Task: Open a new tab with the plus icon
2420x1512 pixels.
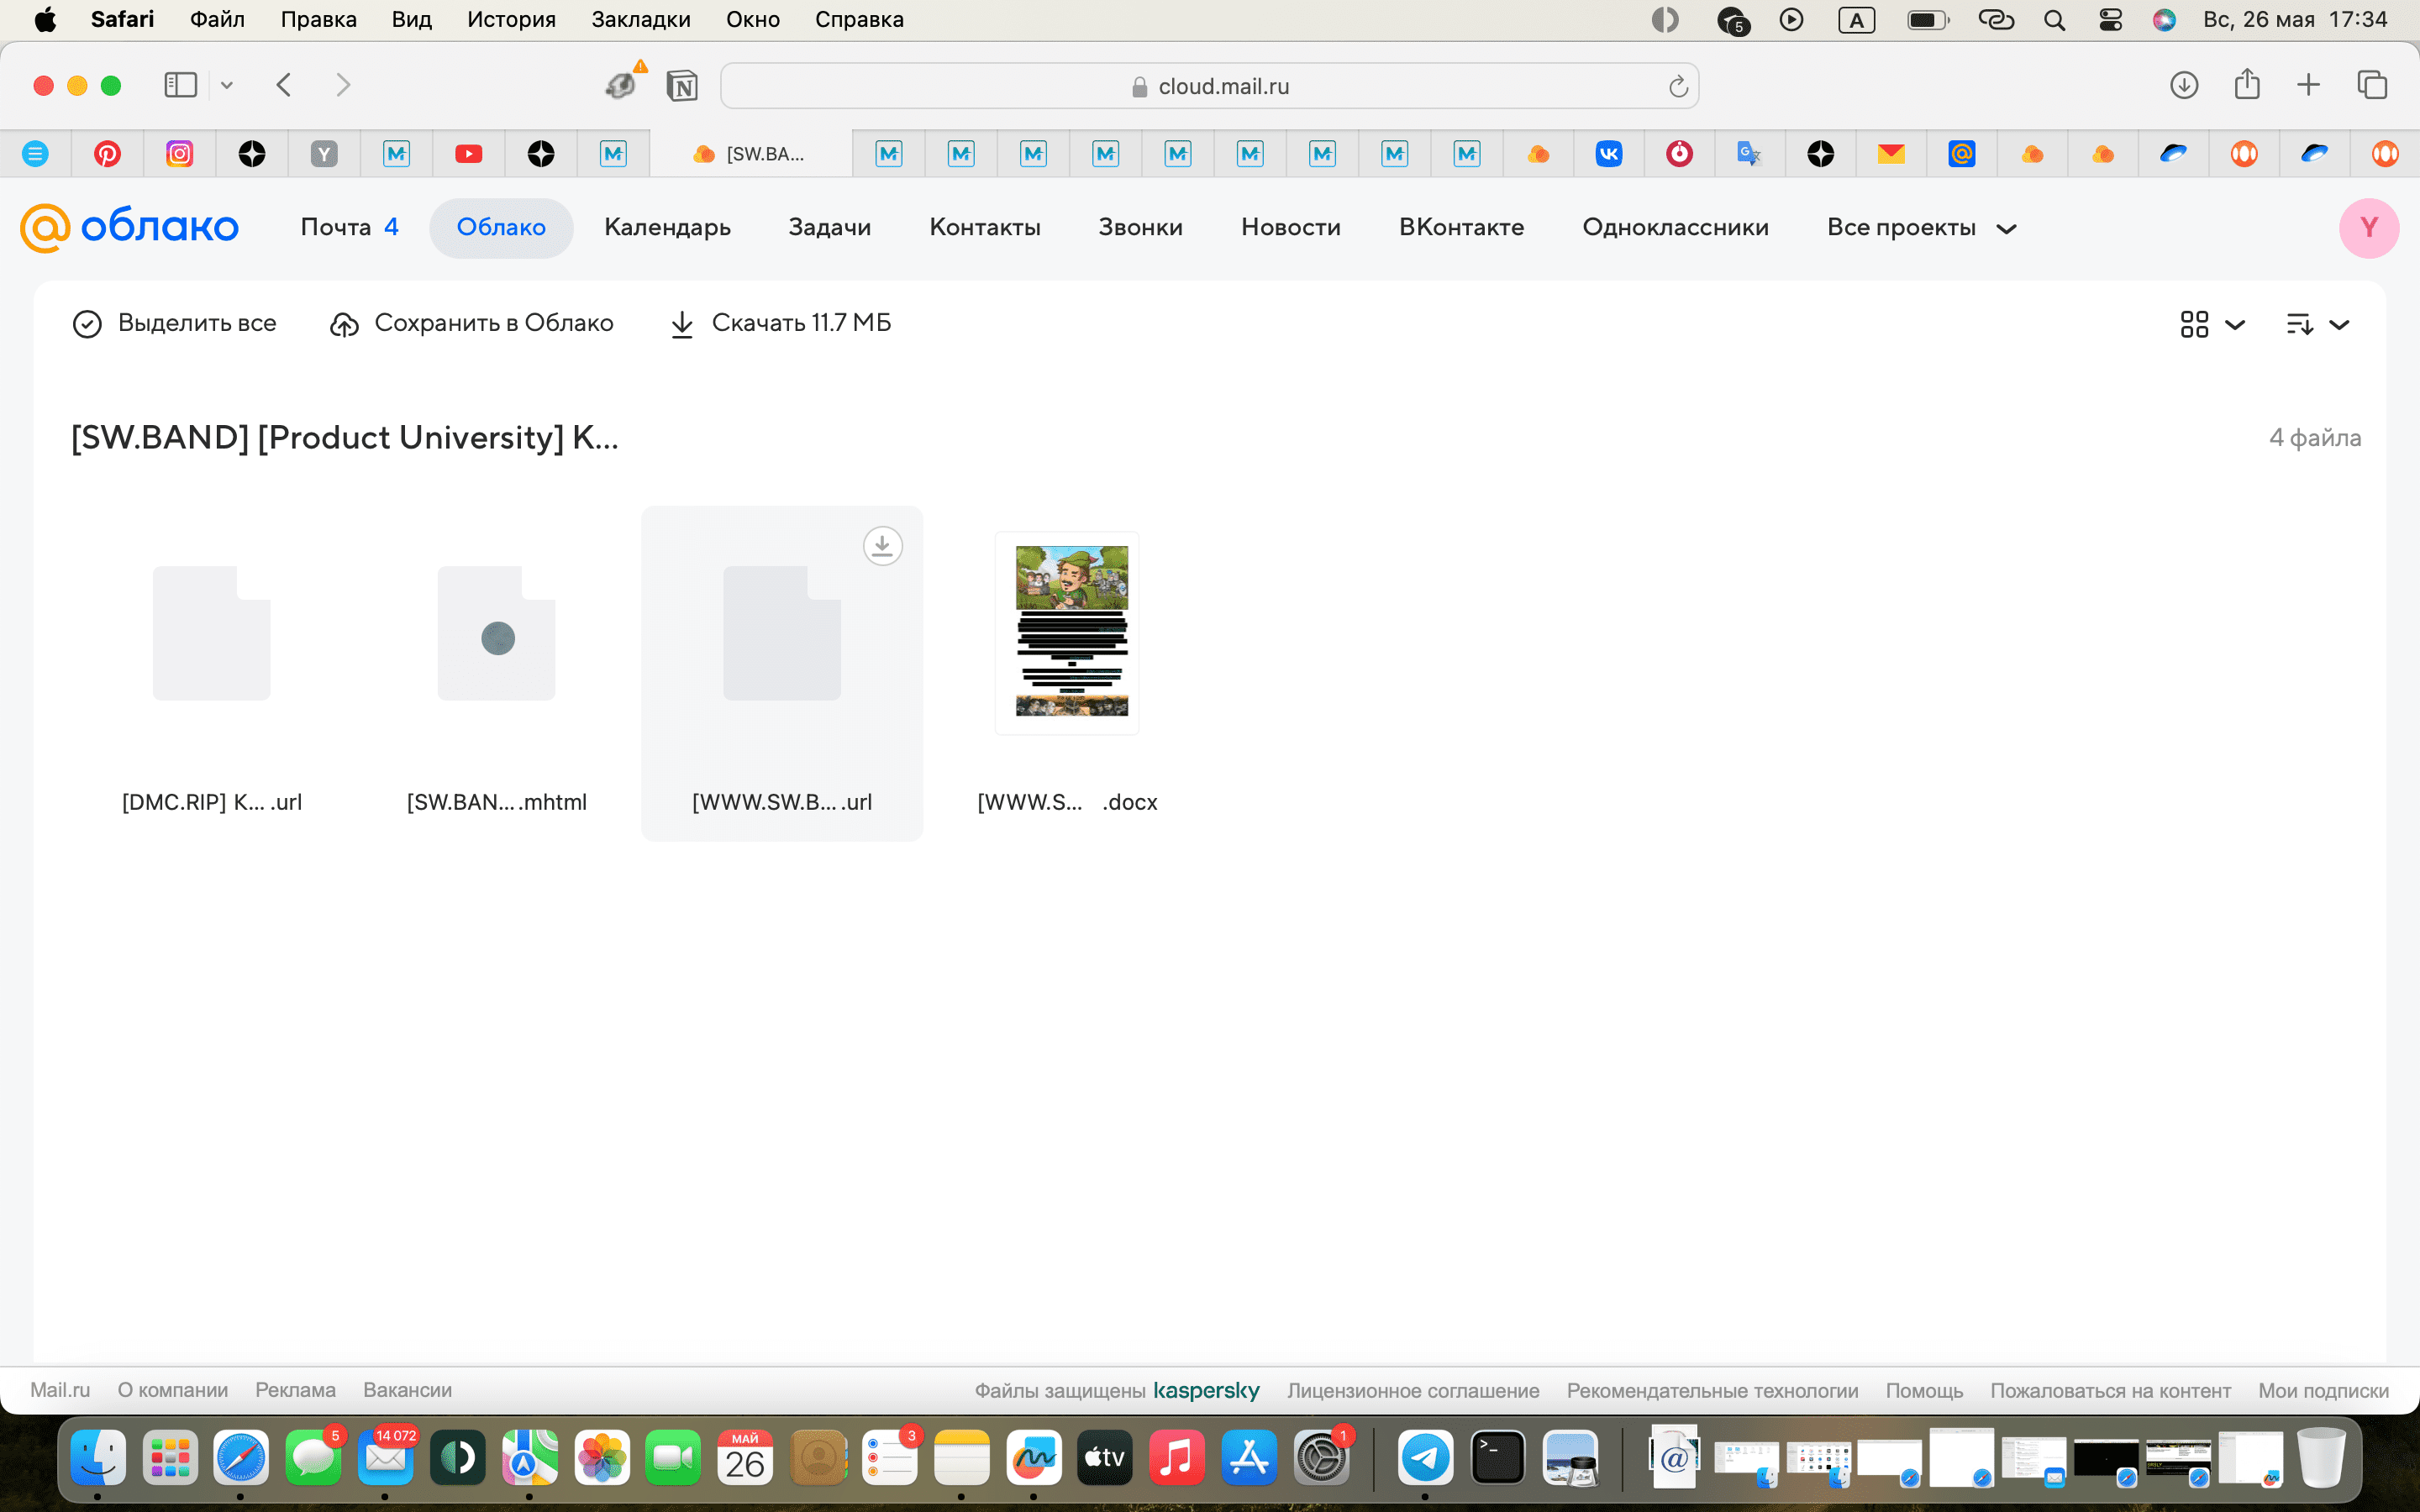Action: click(x=2308, y=85)
